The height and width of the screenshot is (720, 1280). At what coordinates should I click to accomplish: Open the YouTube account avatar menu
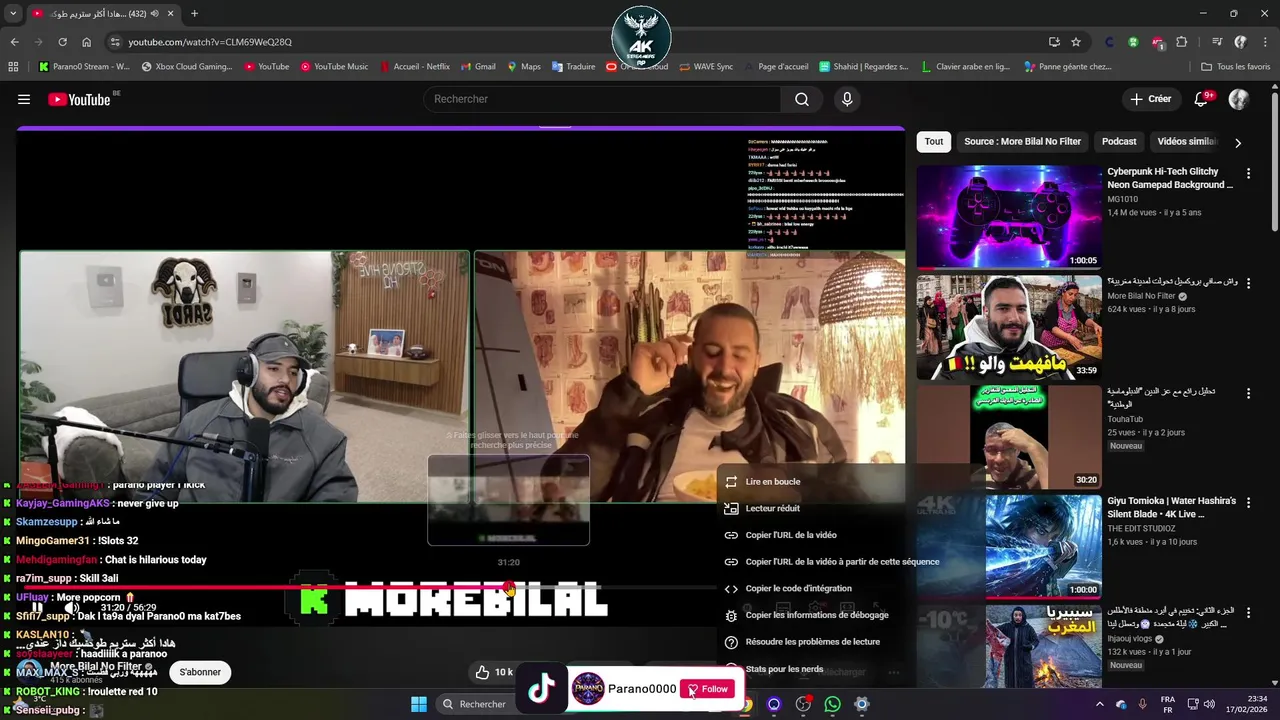(1239, 99)
